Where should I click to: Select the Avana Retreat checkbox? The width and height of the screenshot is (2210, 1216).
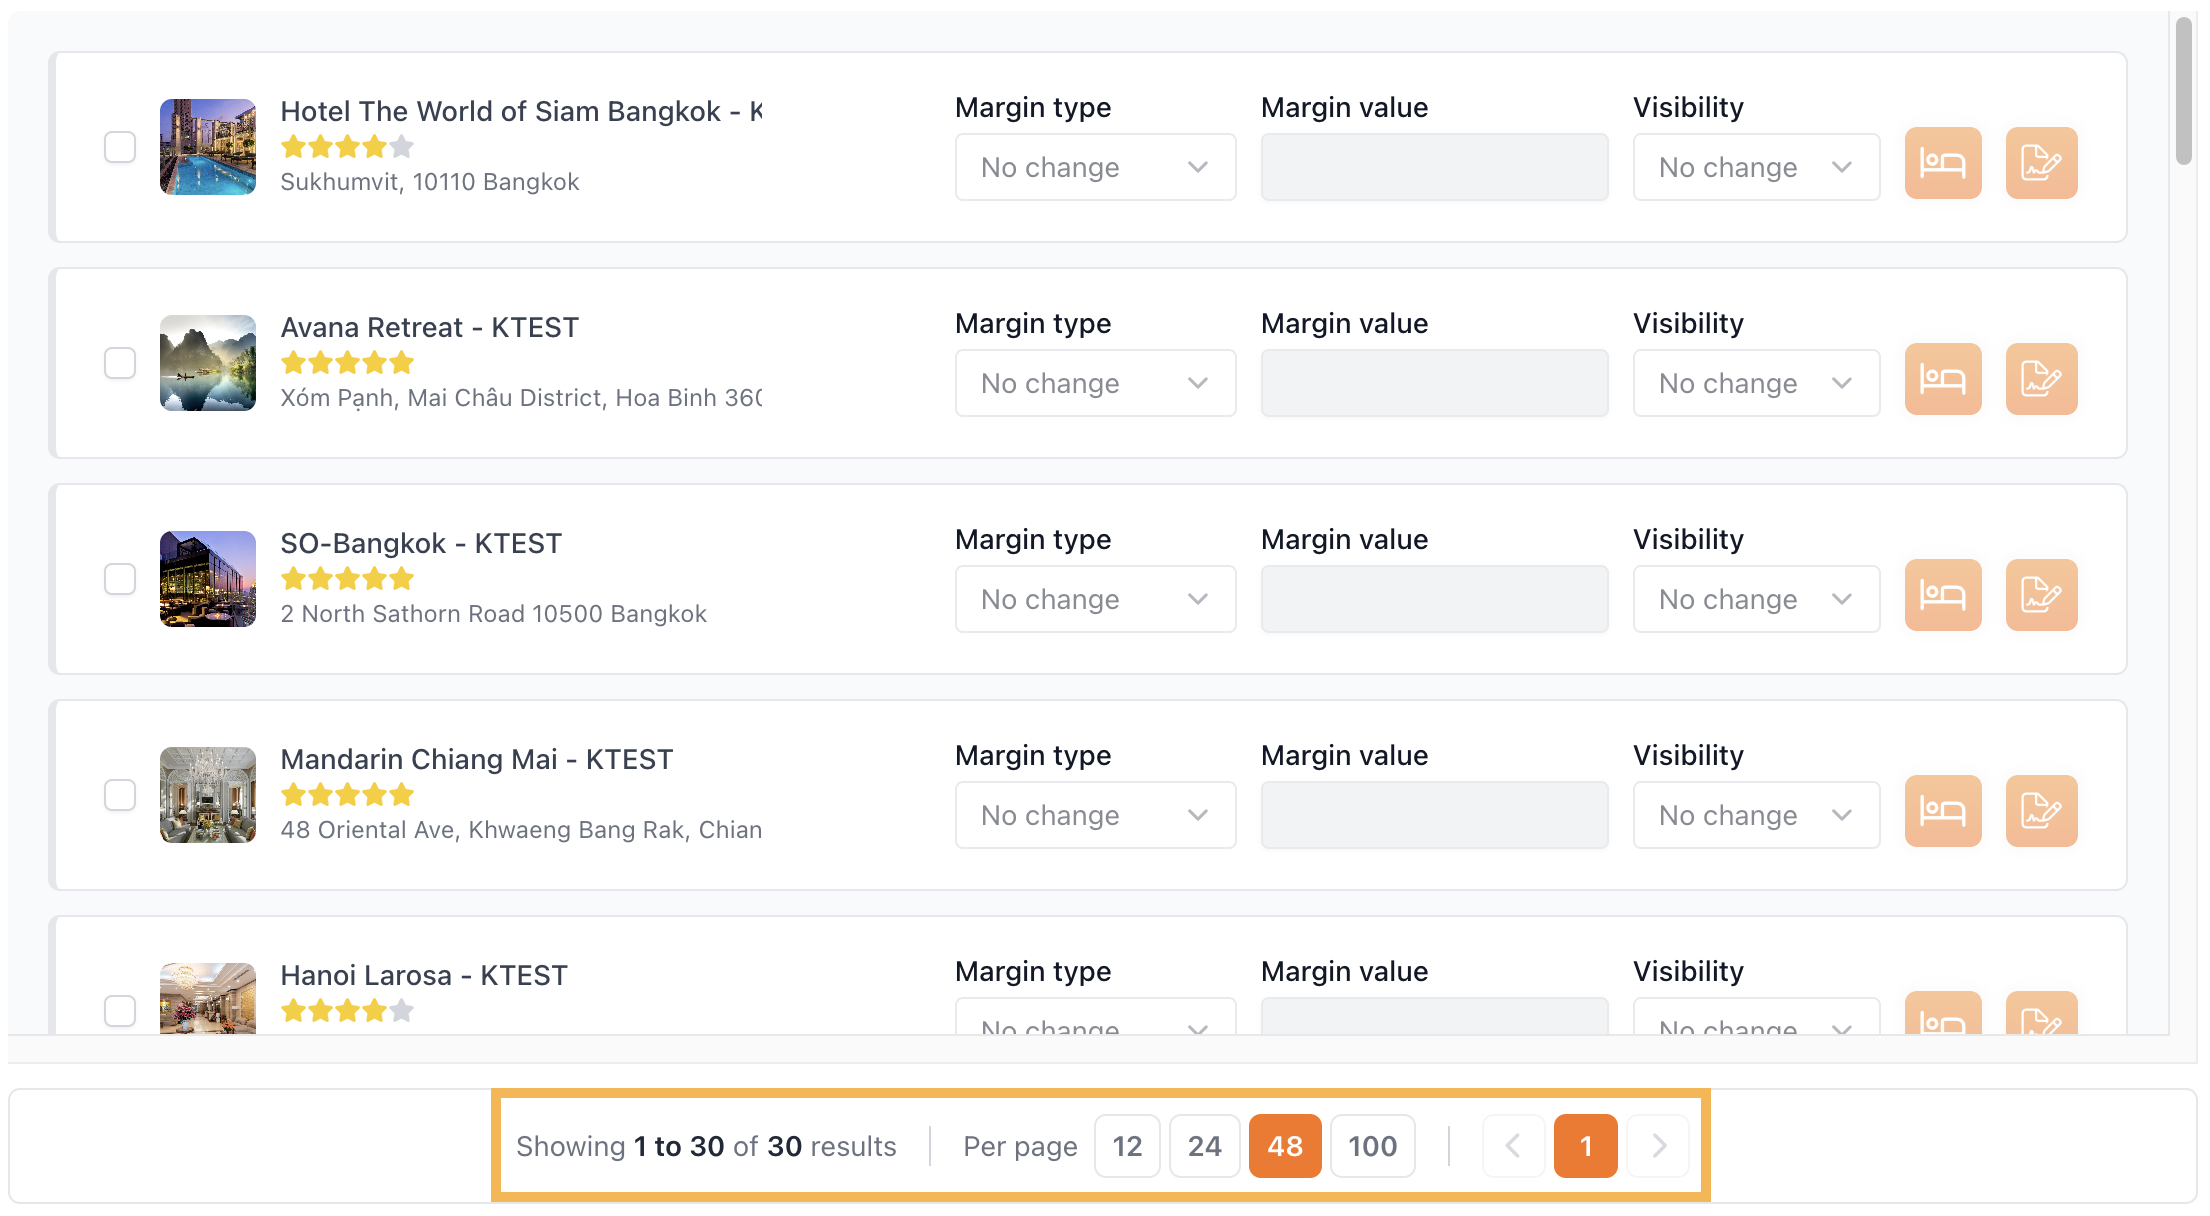tap(120, 363)
